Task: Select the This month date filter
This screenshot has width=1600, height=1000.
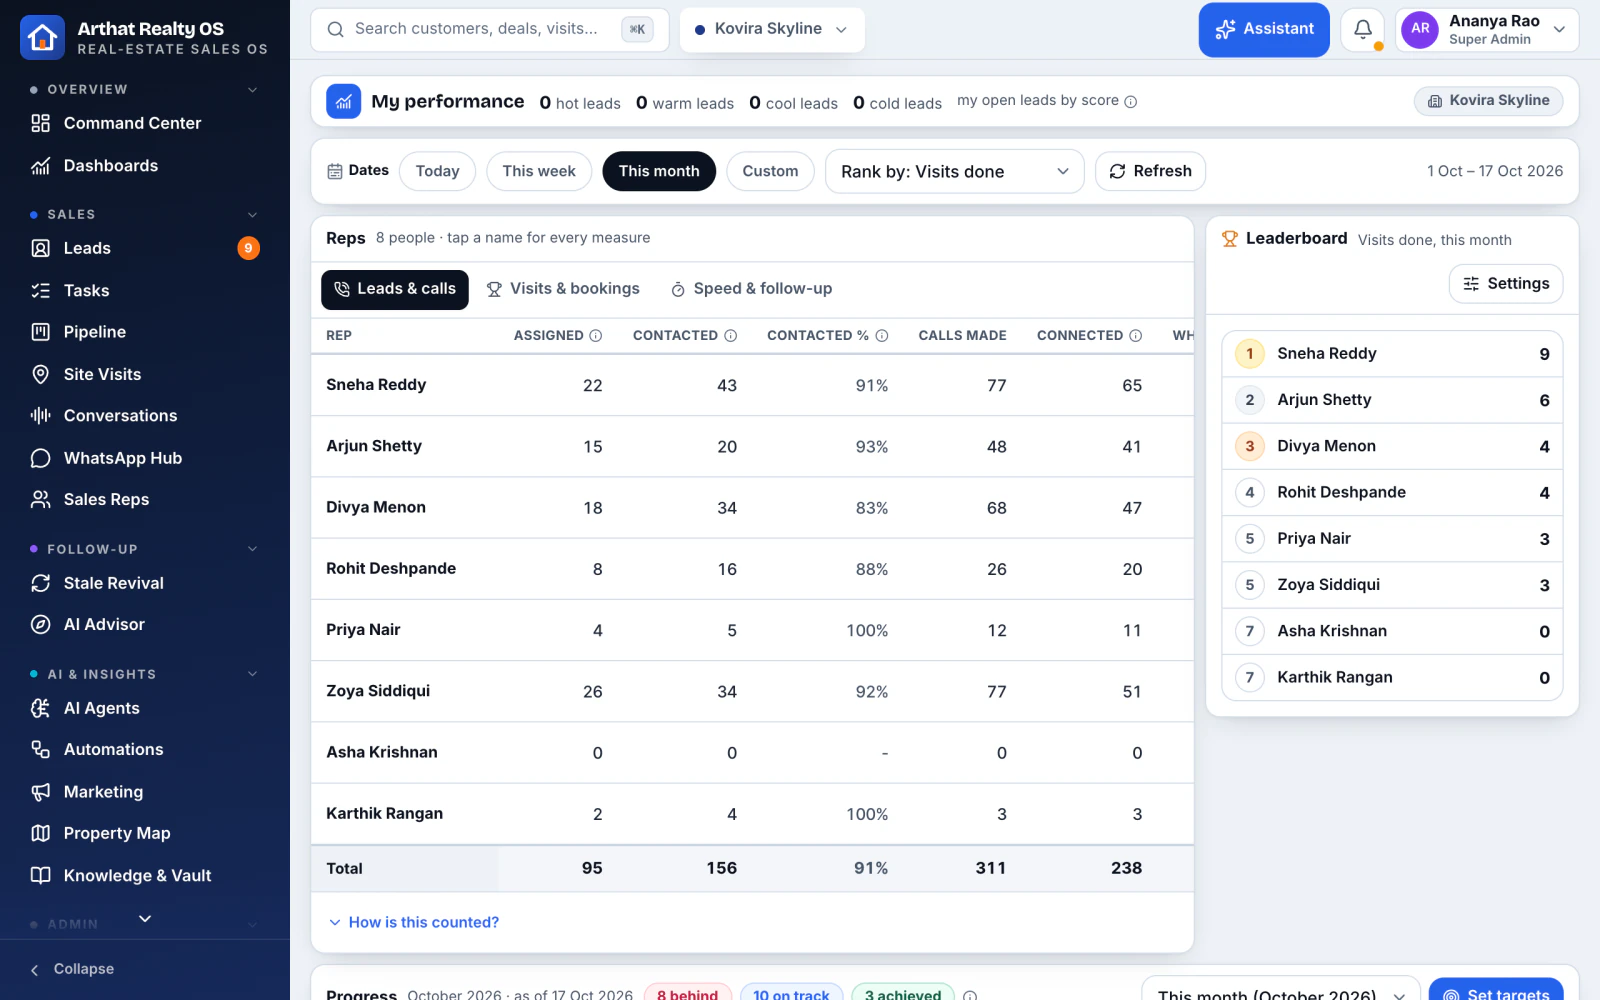Action: click(x=659, y=171)
